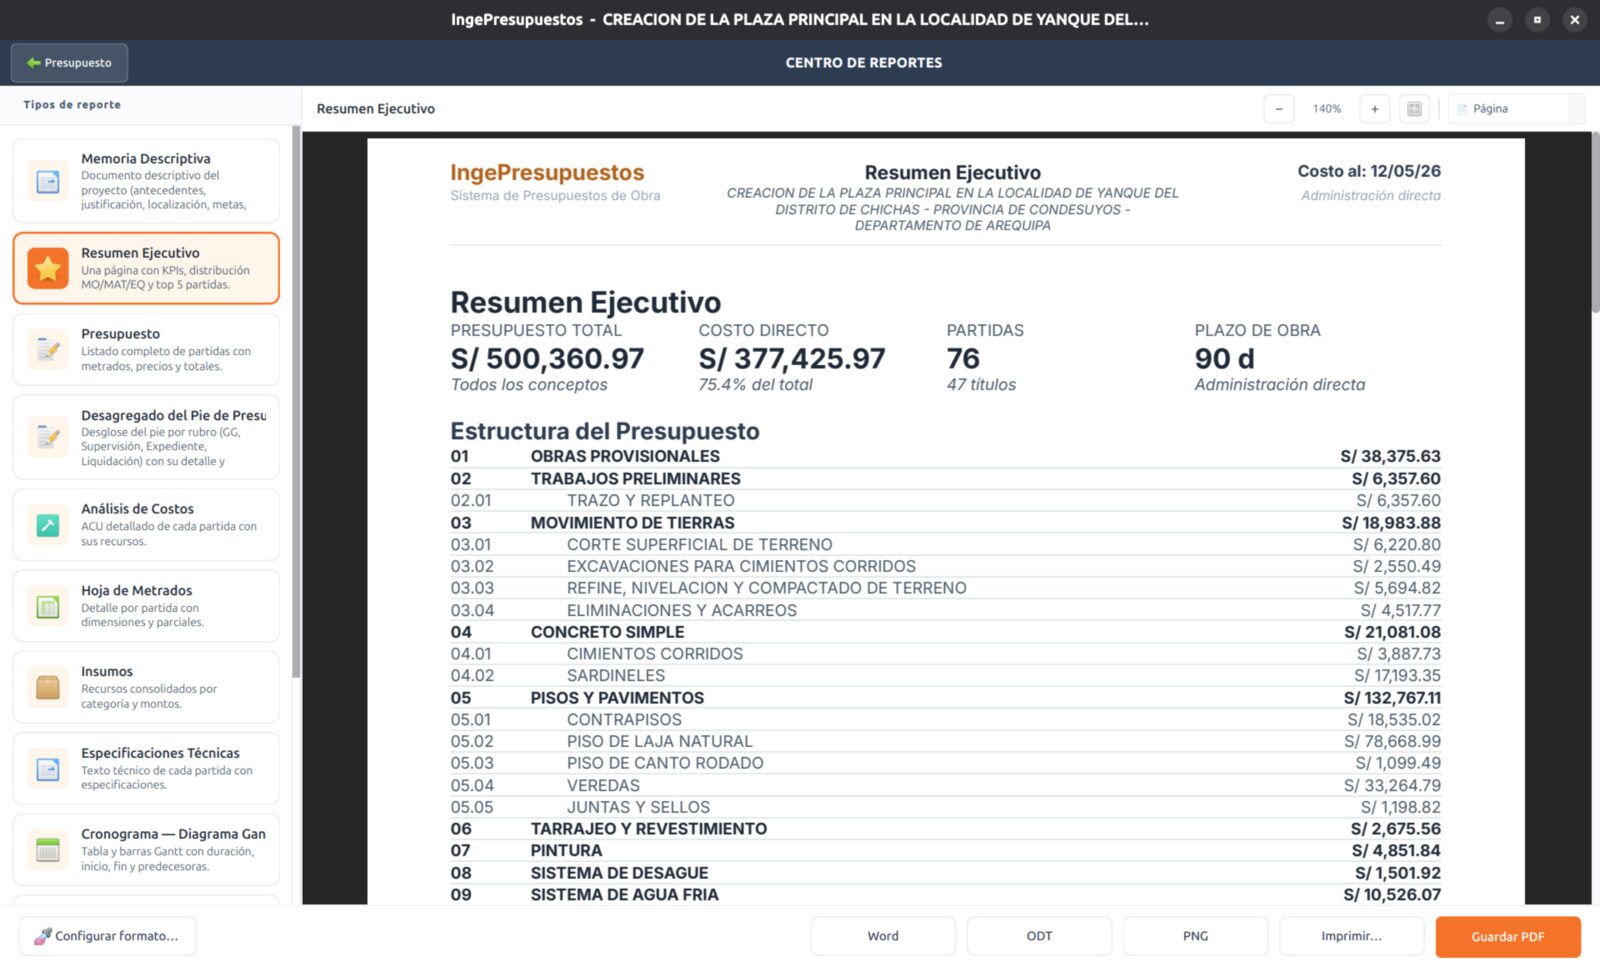Click the "TRAZO Y REPLANTEO" row
The height and width of the screenshot is (967, 1600).
pyautogui.click(x=946, y=501)
